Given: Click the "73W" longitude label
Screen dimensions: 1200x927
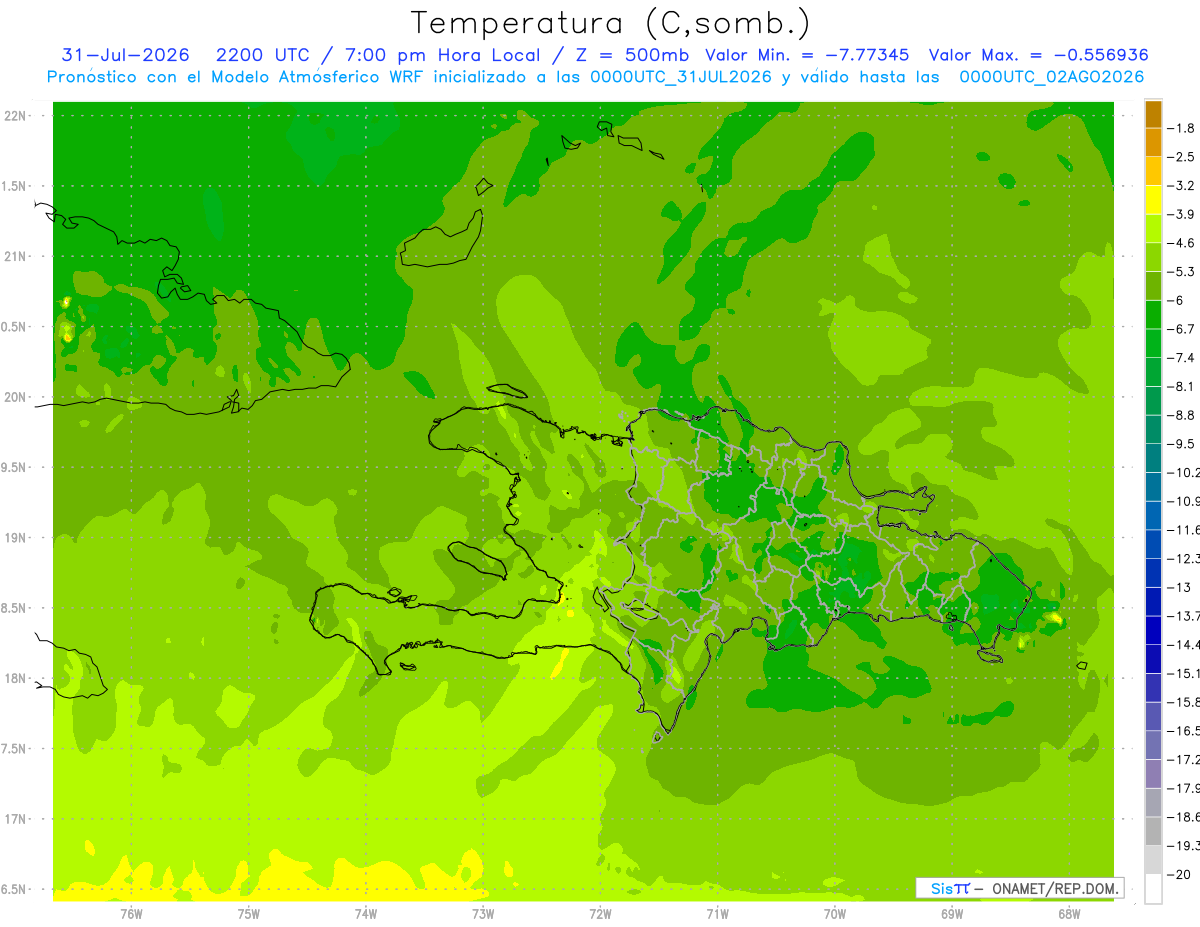Looking at the screenshot, I should pos(483,913).
